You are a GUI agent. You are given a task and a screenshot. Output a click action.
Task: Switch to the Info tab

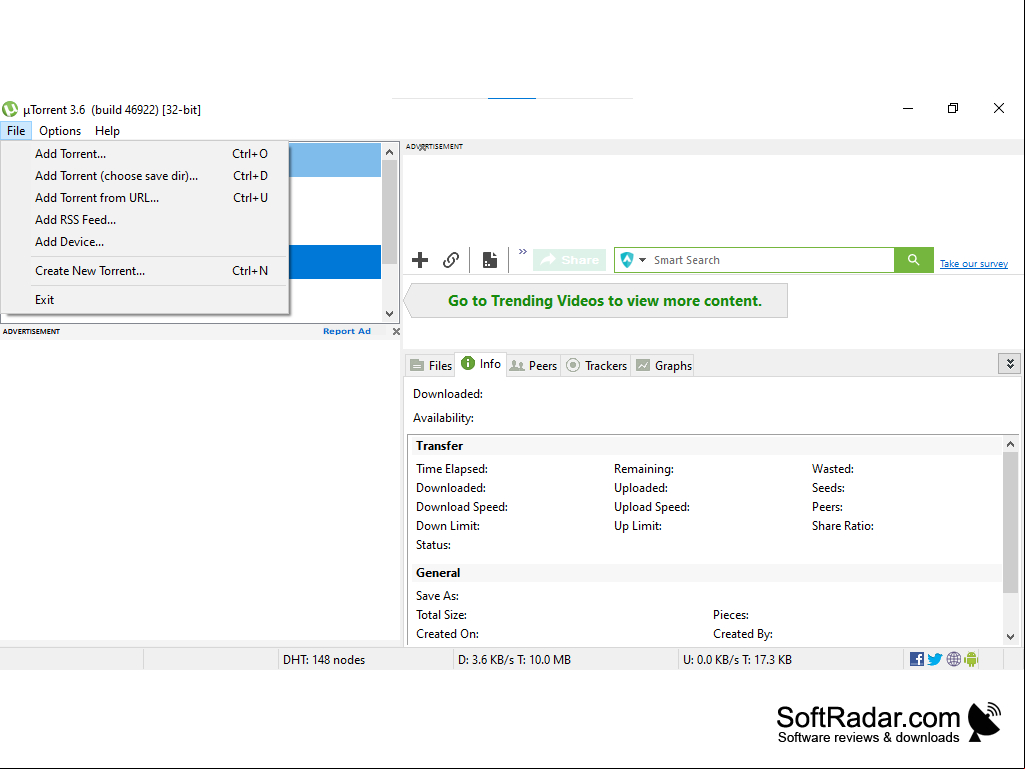click(481, 364)
